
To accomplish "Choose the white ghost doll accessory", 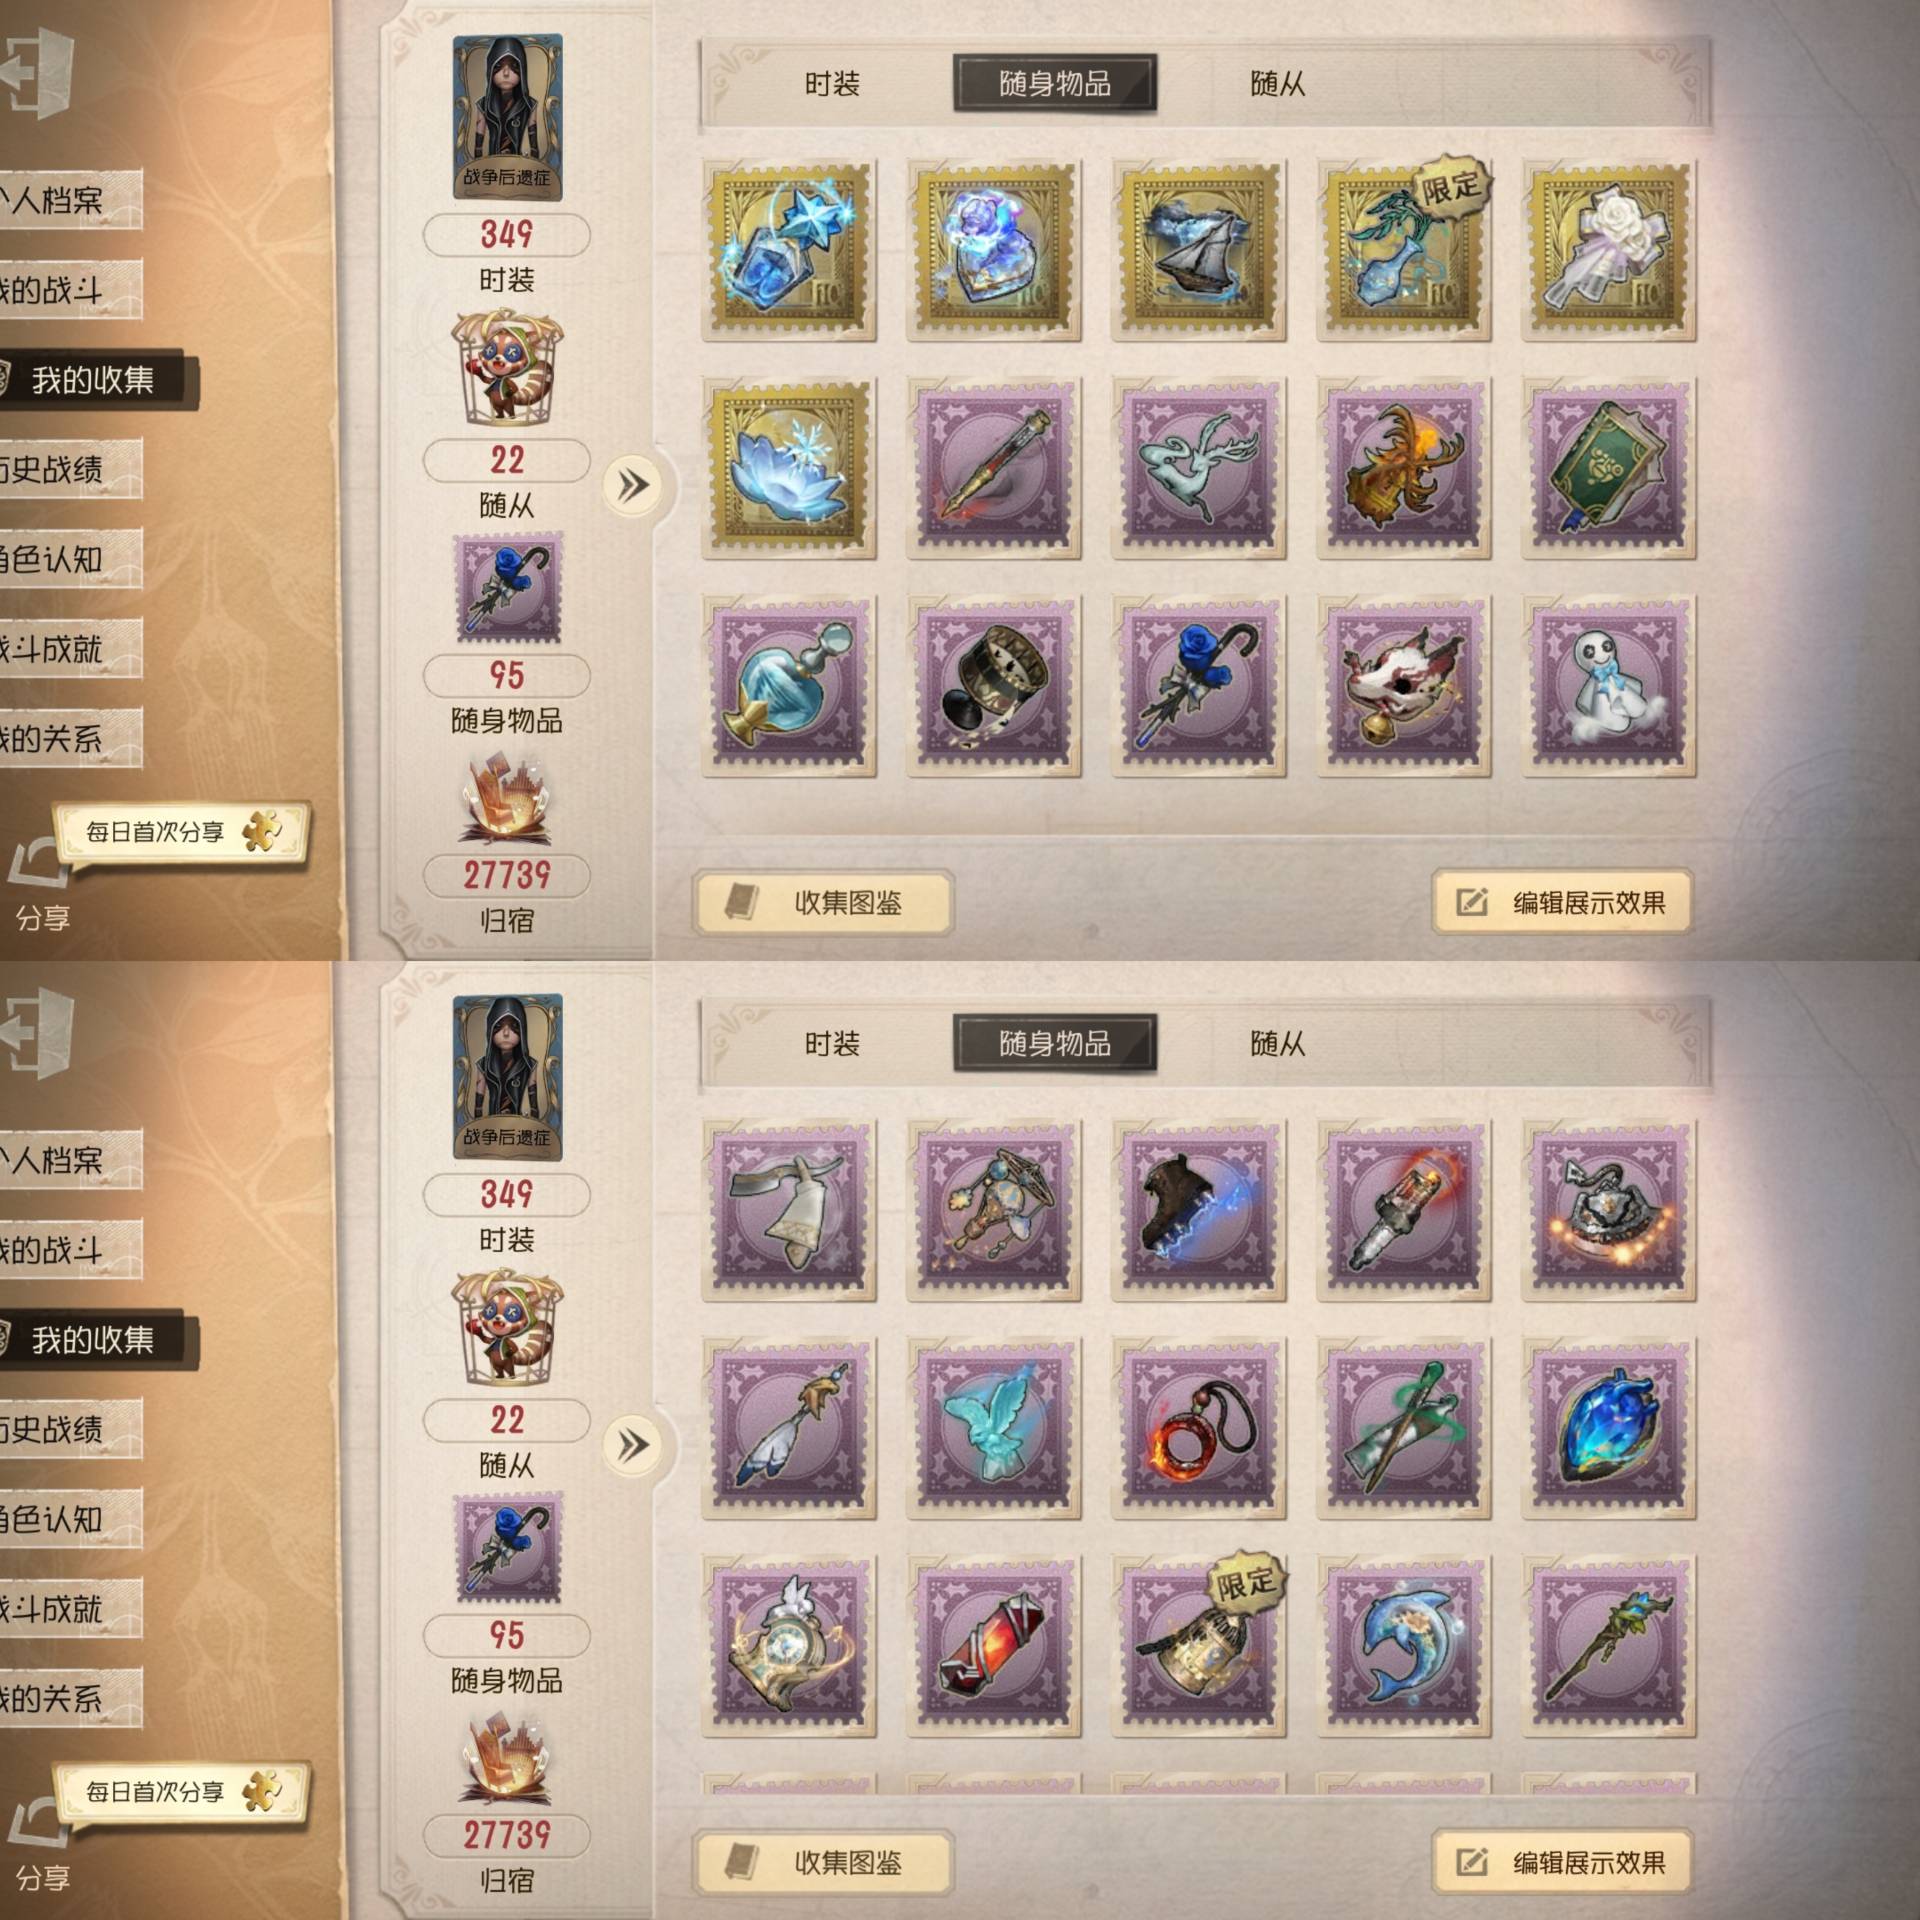I will click(1608, 686).
